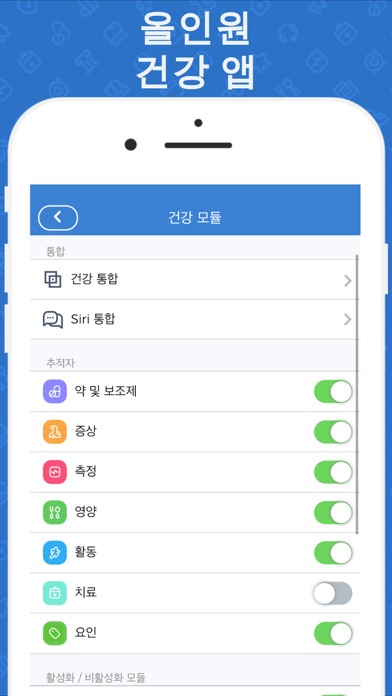Disable the 약 및 보조제 toggle
392x696 pixels.
click(333, 392)
